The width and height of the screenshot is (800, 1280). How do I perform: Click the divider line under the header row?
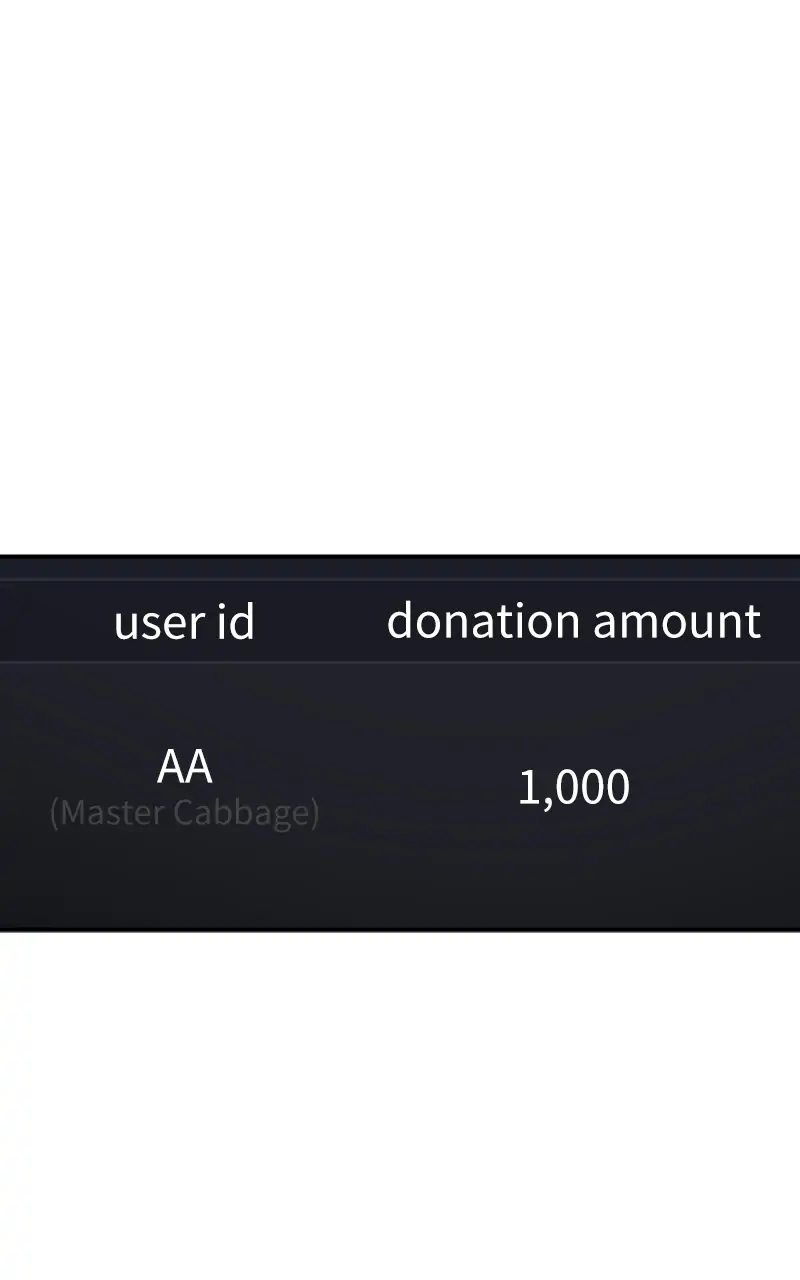pos(400,661)
